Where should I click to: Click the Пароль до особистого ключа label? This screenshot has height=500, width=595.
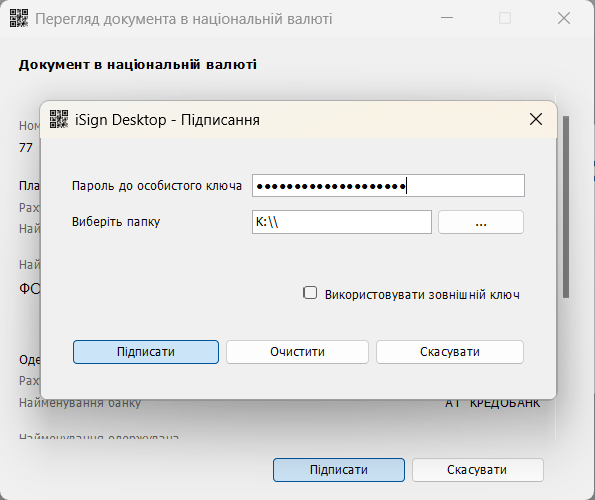click(157, 186)
